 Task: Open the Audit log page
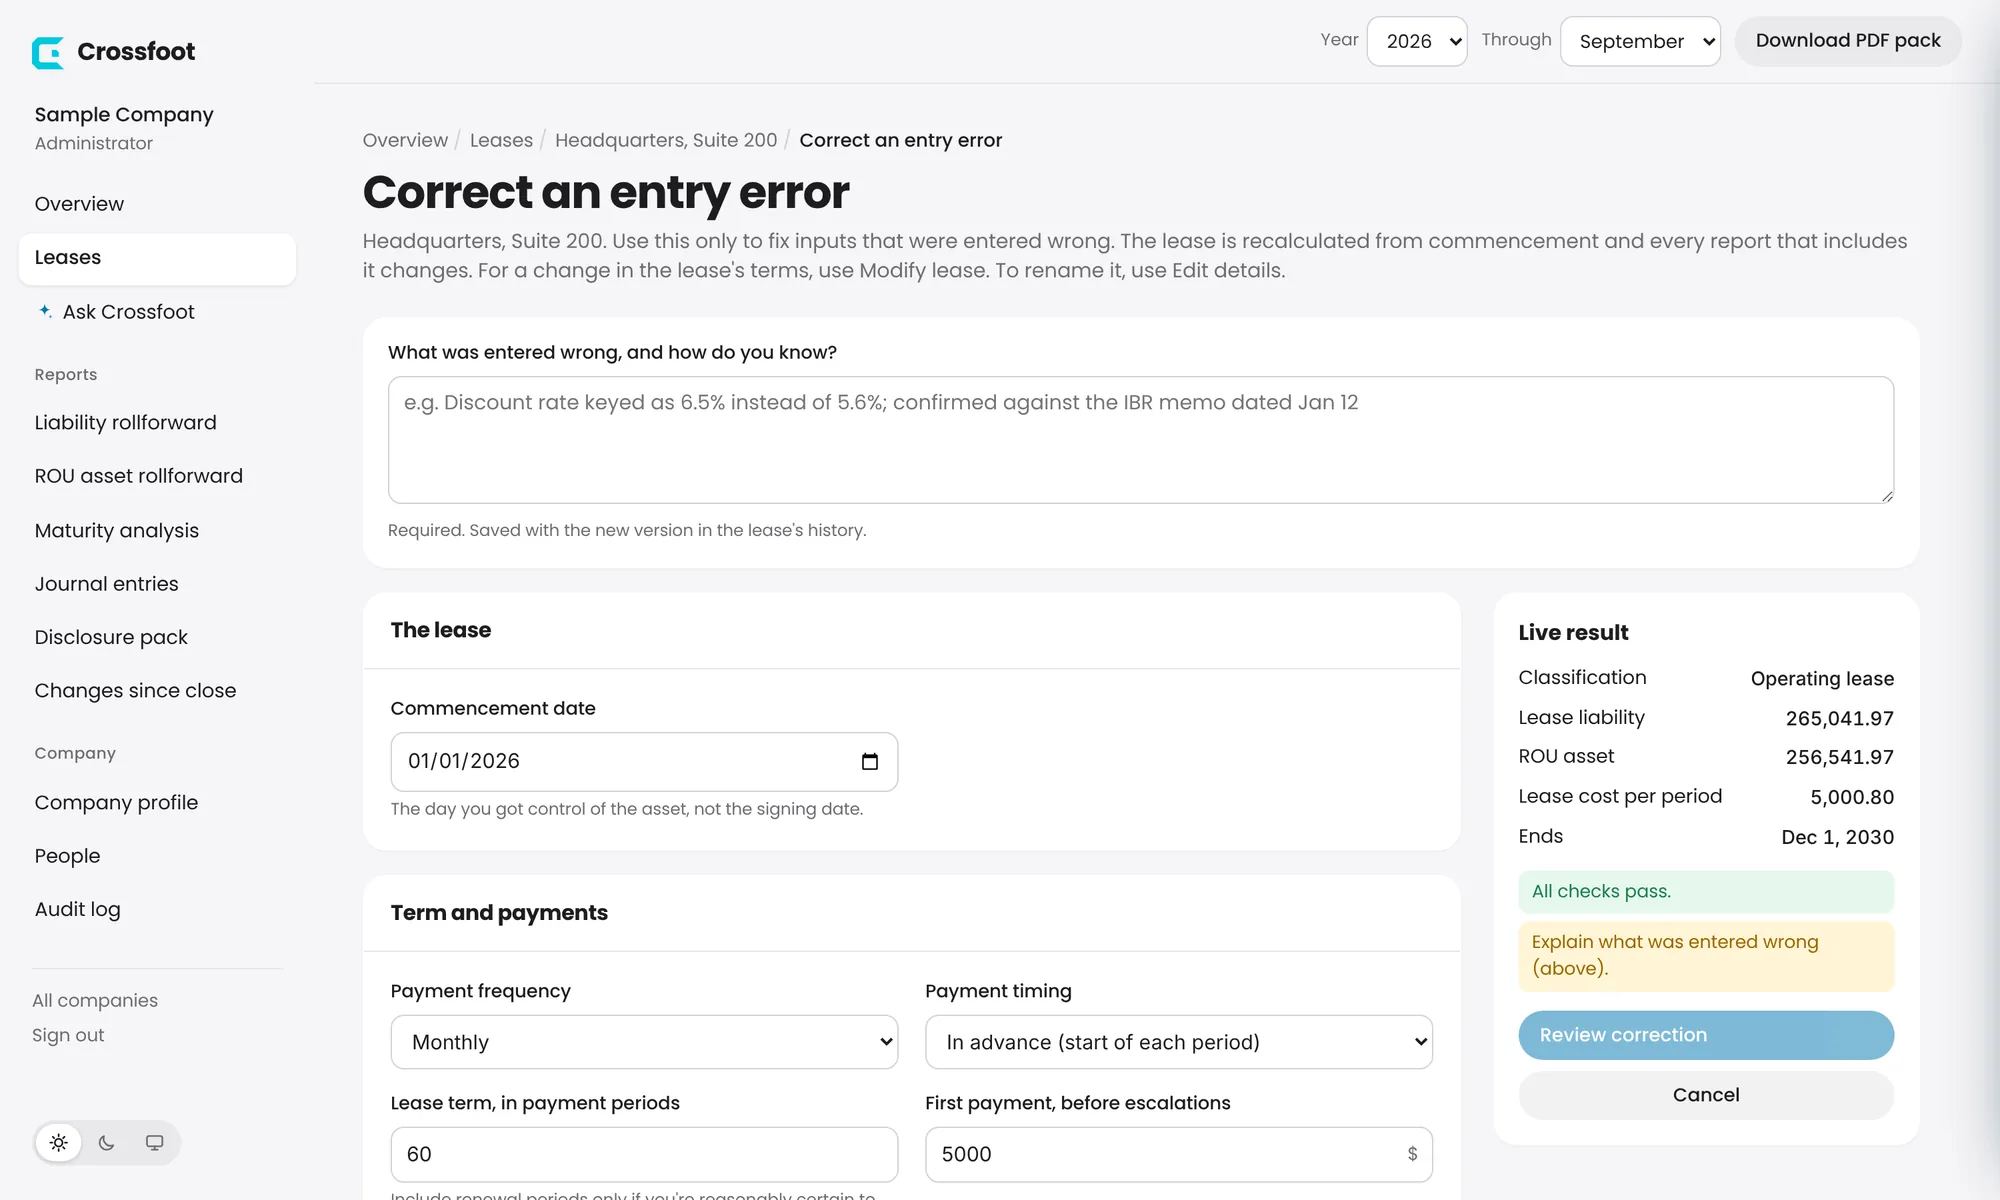pos(157,909)
